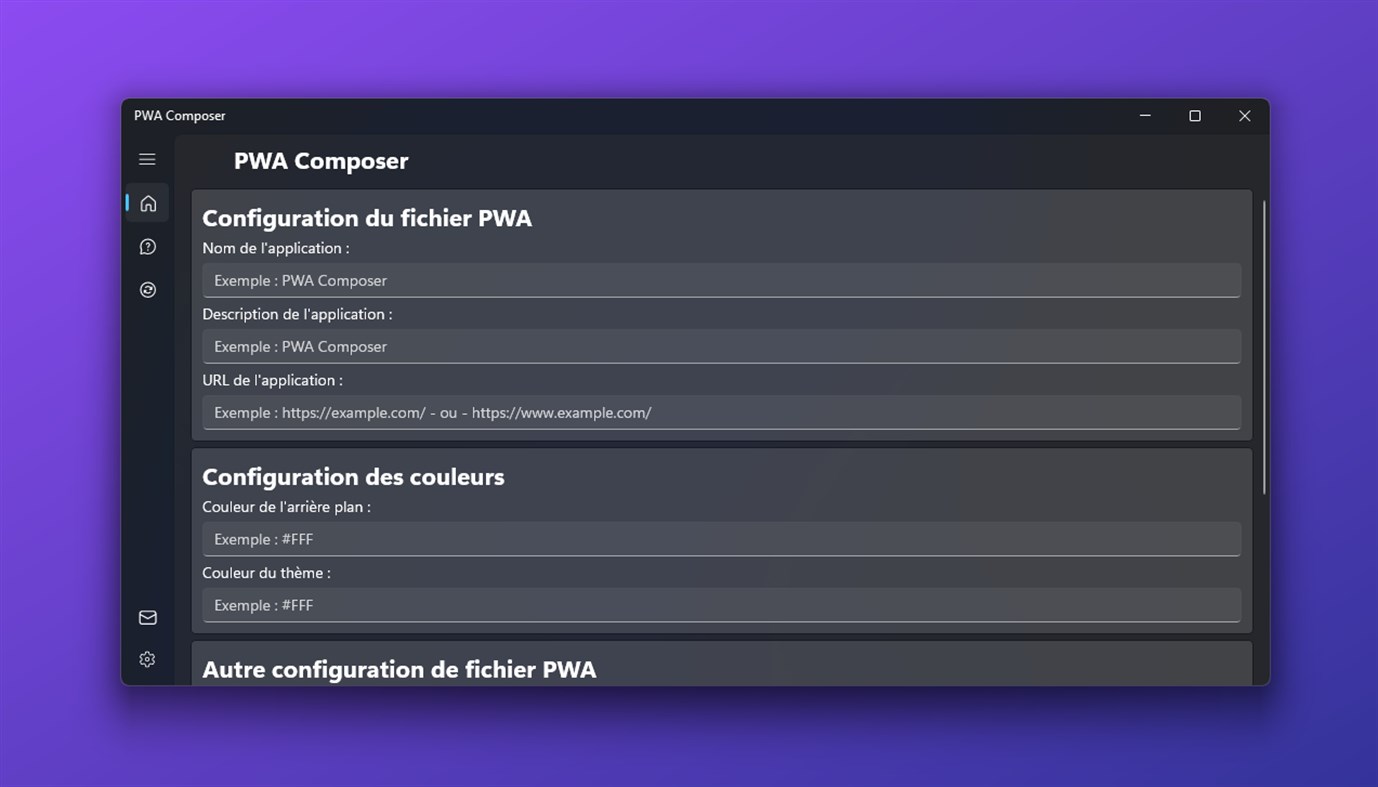Image resolution: width=1378 pixels, height=787 pixels.
Task: Close the PWA Composer window
Action: [1245, 116]
